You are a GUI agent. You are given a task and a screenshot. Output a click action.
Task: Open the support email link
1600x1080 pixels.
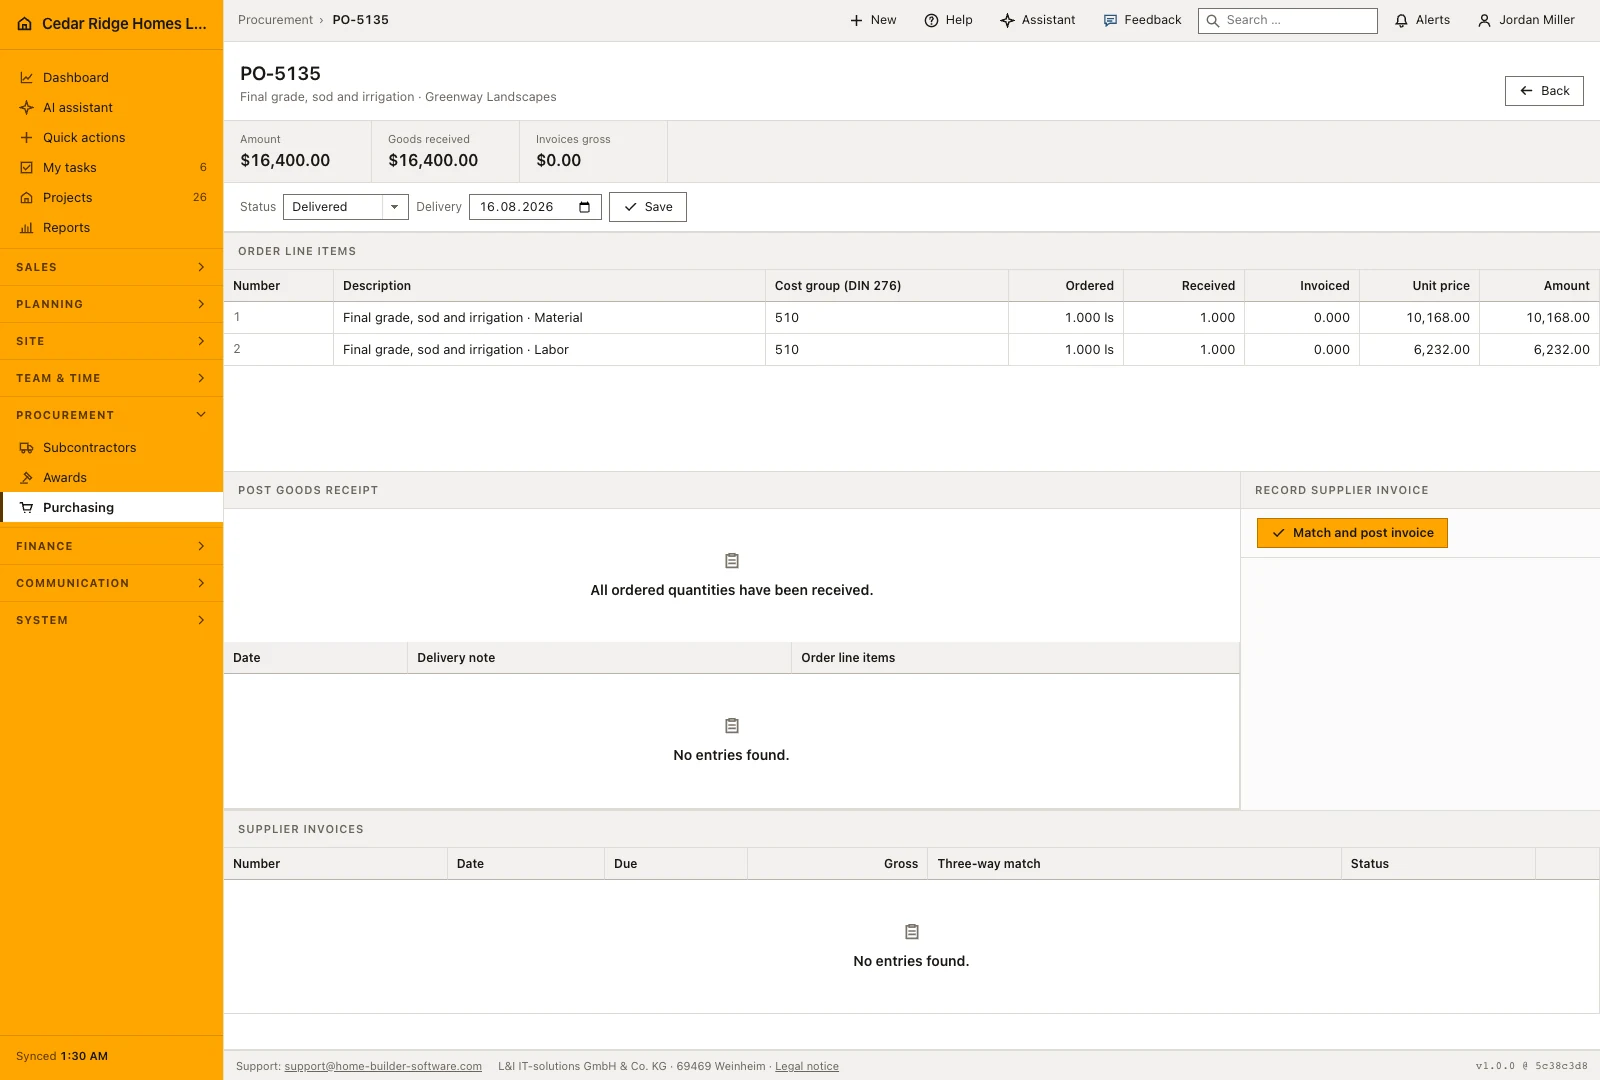pyautogui.click(x=383, y=1066)
